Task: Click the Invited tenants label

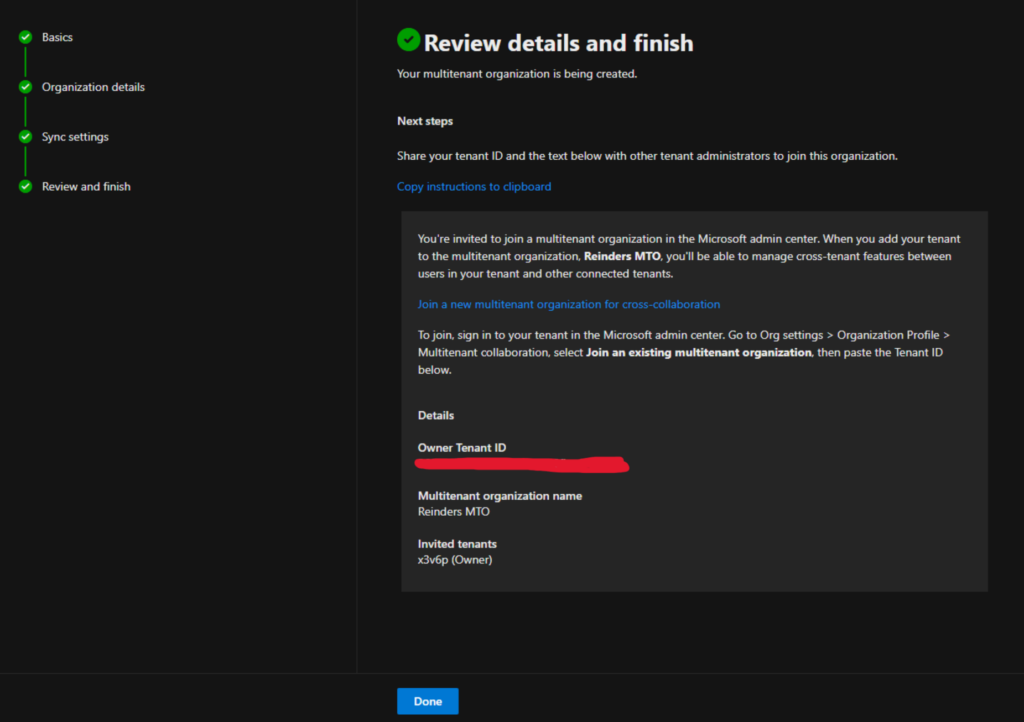Action: click(457, 544)
